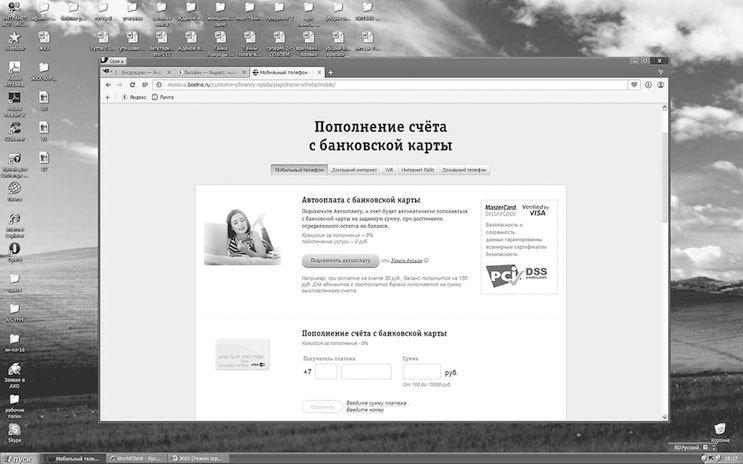
Task: Click the Opera menu button
Action: 114,60
